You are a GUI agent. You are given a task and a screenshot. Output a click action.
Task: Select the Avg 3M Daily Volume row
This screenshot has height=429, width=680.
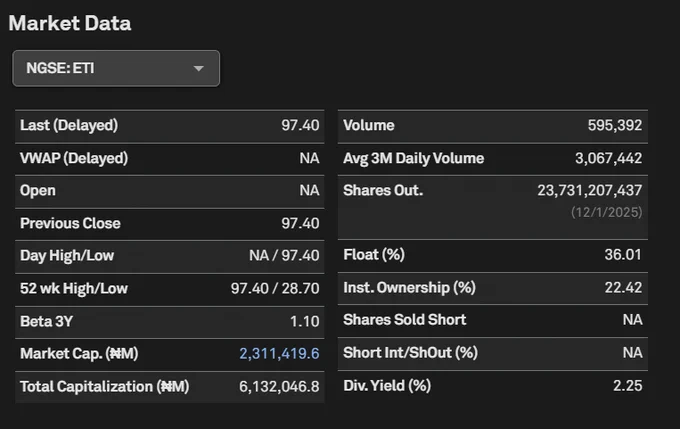(493, 159)
